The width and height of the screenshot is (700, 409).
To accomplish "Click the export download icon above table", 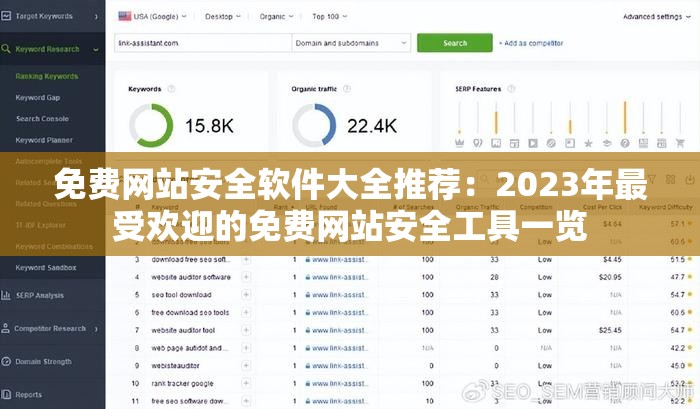I will 690,179.
